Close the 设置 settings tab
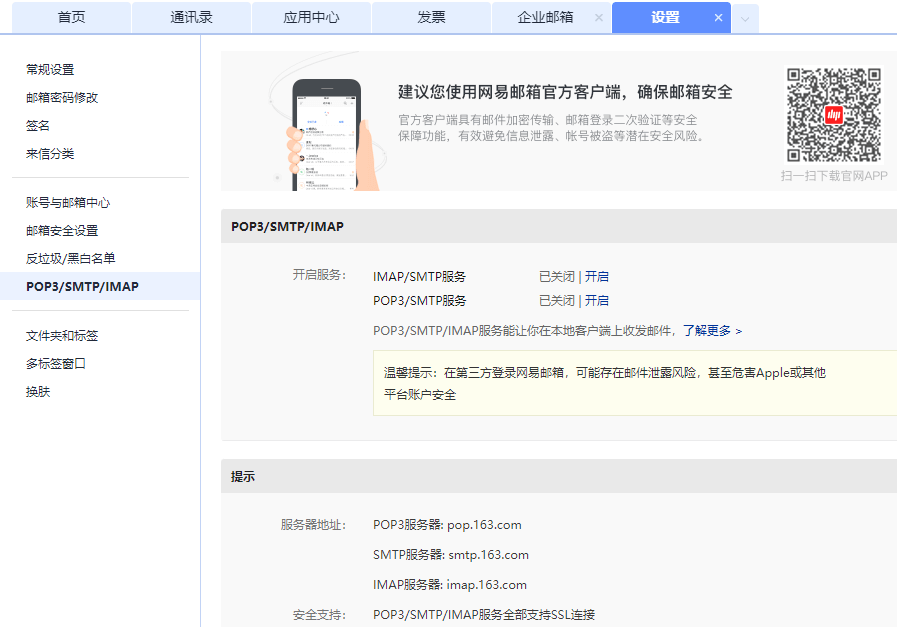This screenshot has height=627, width=897. tap(718, 17)
